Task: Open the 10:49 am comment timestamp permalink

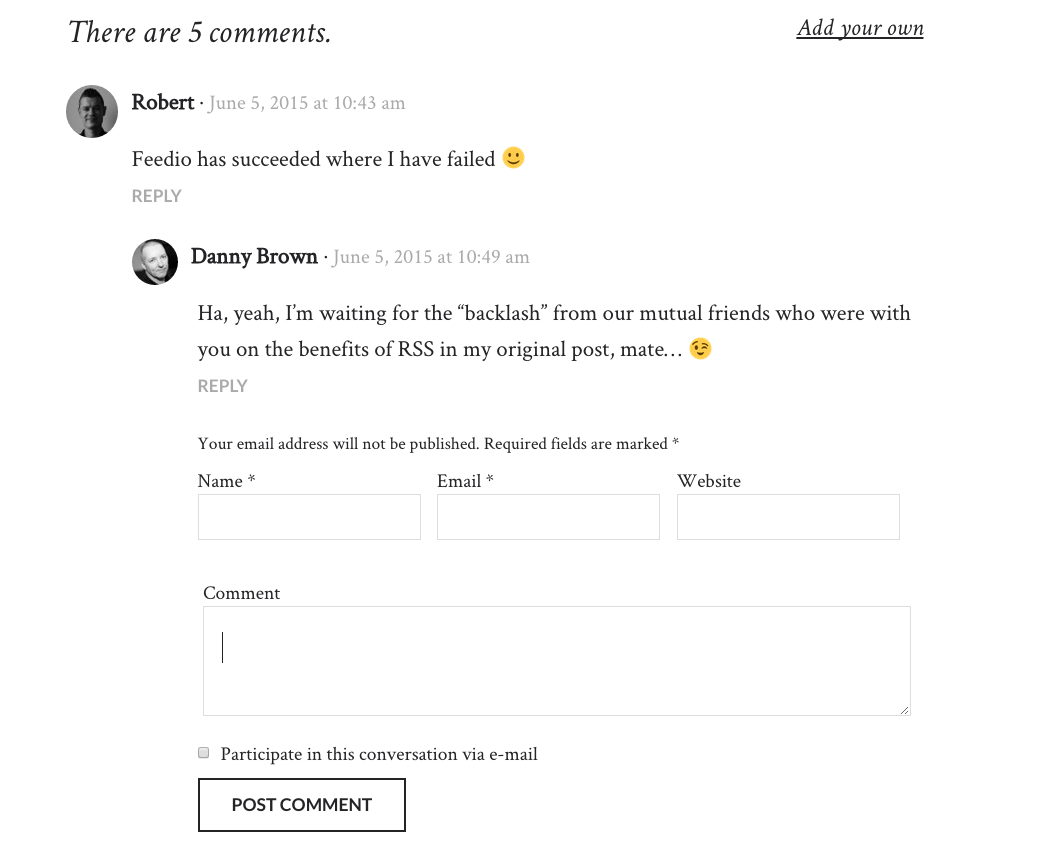Action: click(431, 257)
